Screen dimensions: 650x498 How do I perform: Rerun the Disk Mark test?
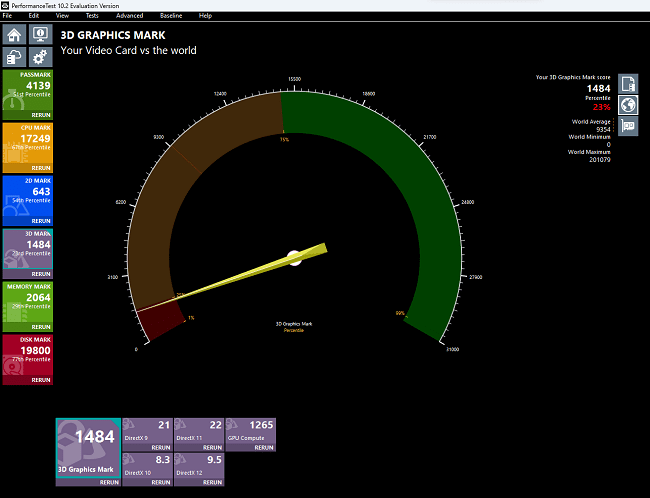pyautogui.click(x=41, y=380)
